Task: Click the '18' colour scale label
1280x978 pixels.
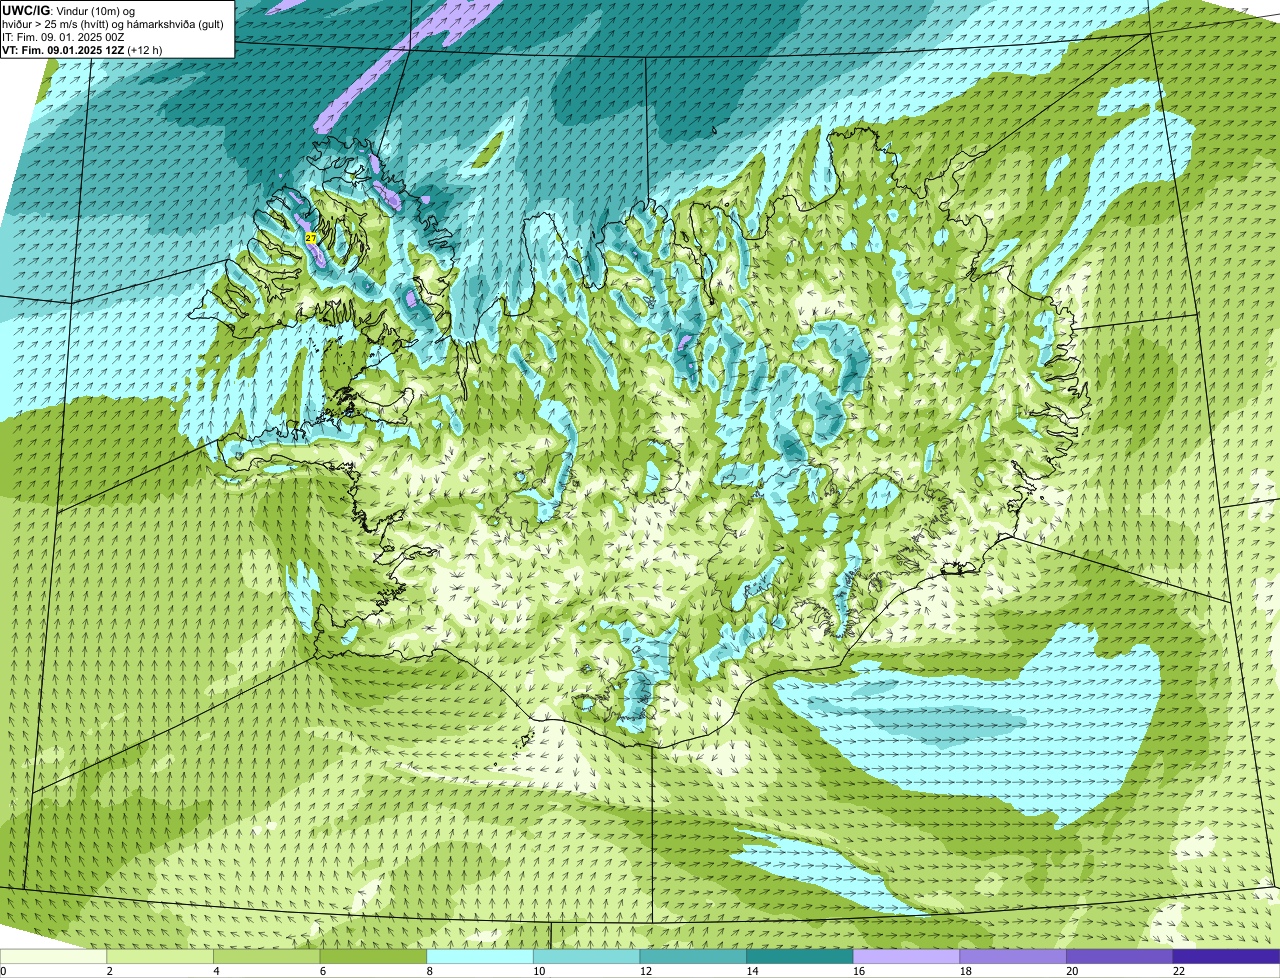Action: click(x=966, y=971)
